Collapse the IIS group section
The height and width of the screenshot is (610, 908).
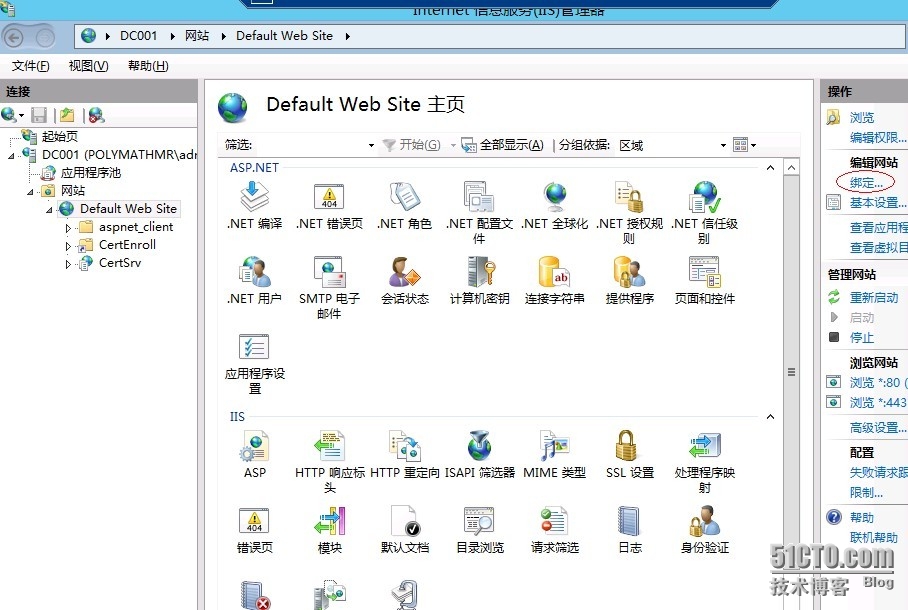point(770,417)
